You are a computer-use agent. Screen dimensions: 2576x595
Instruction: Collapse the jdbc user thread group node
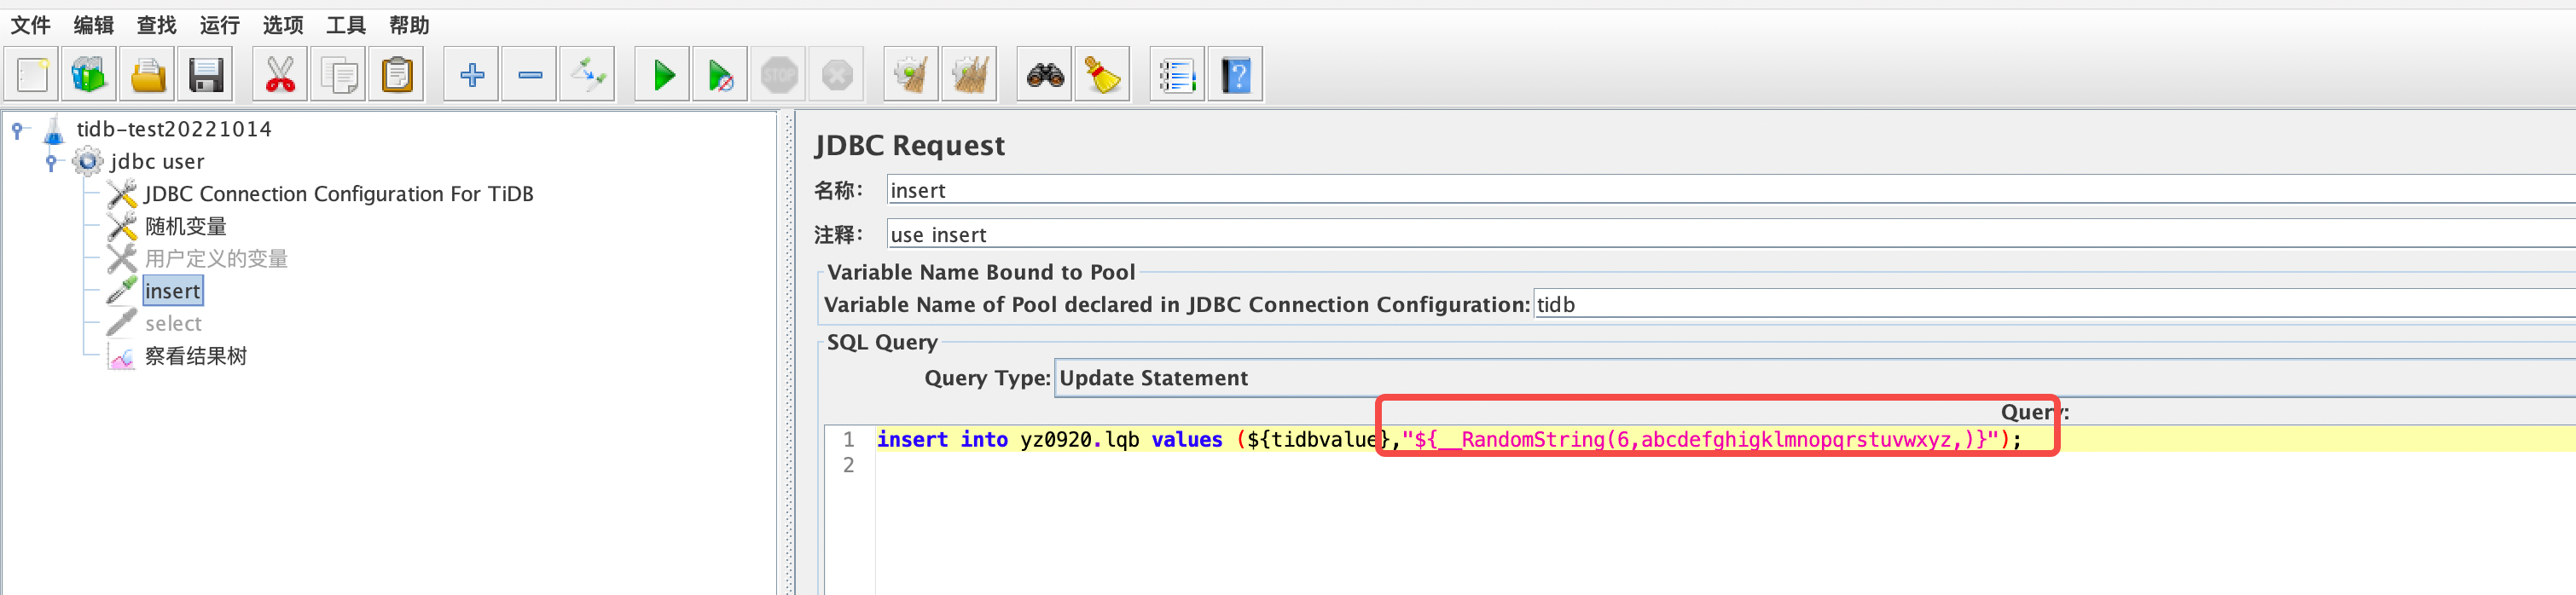[x=51, y=161]
